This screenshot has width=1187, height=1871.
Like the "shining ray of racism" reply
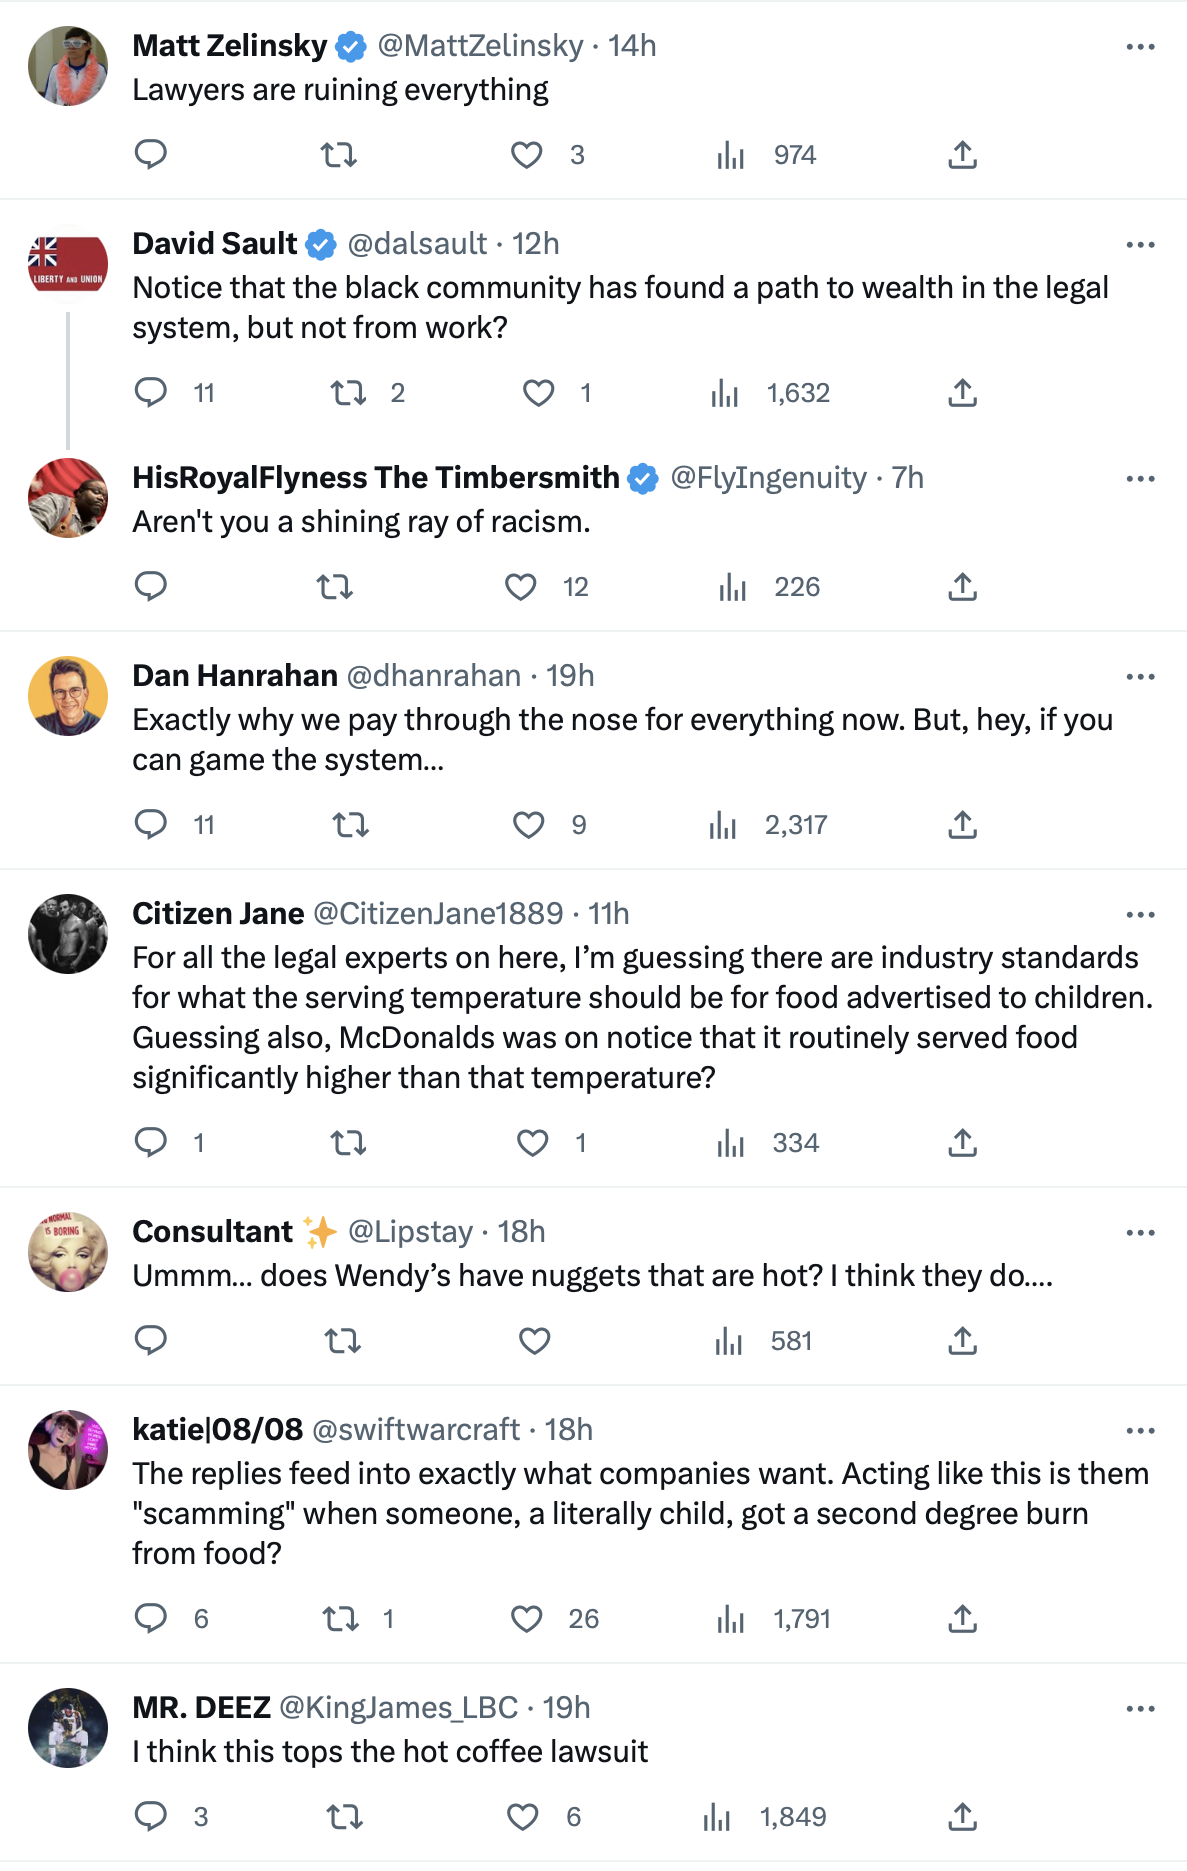tap(521, 587)
